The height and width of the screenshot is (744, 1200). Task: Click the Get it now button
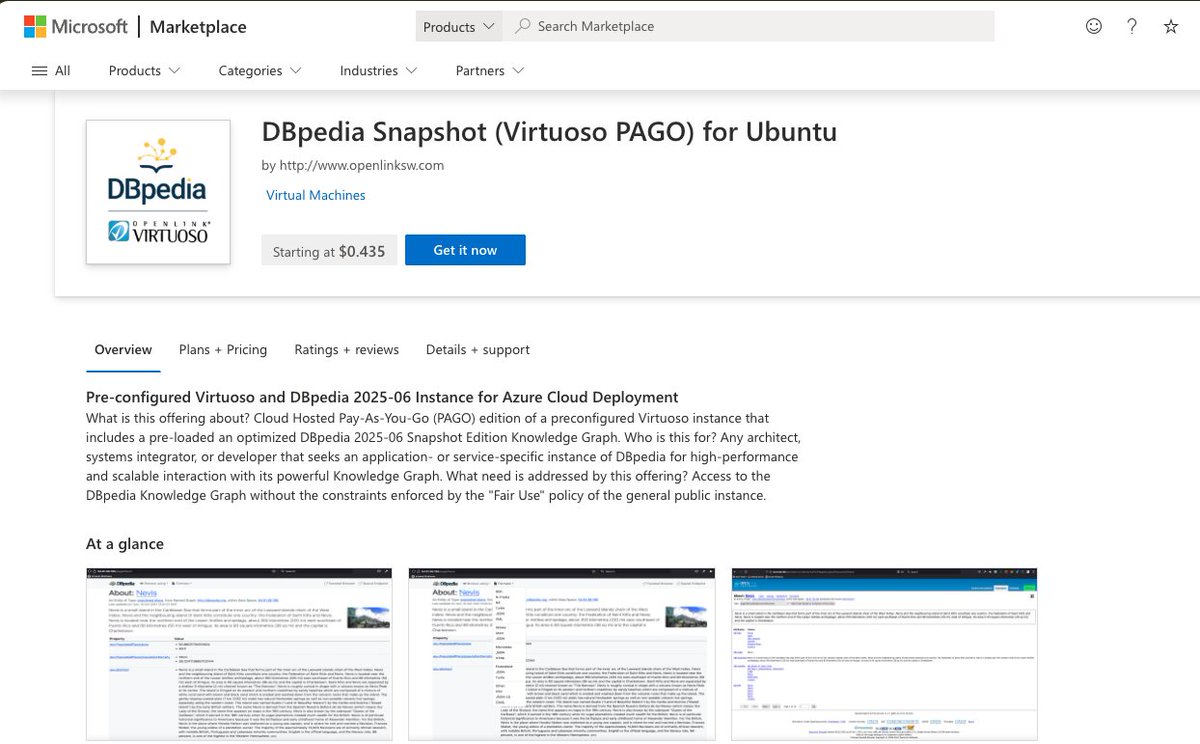[x=465, y=250]
